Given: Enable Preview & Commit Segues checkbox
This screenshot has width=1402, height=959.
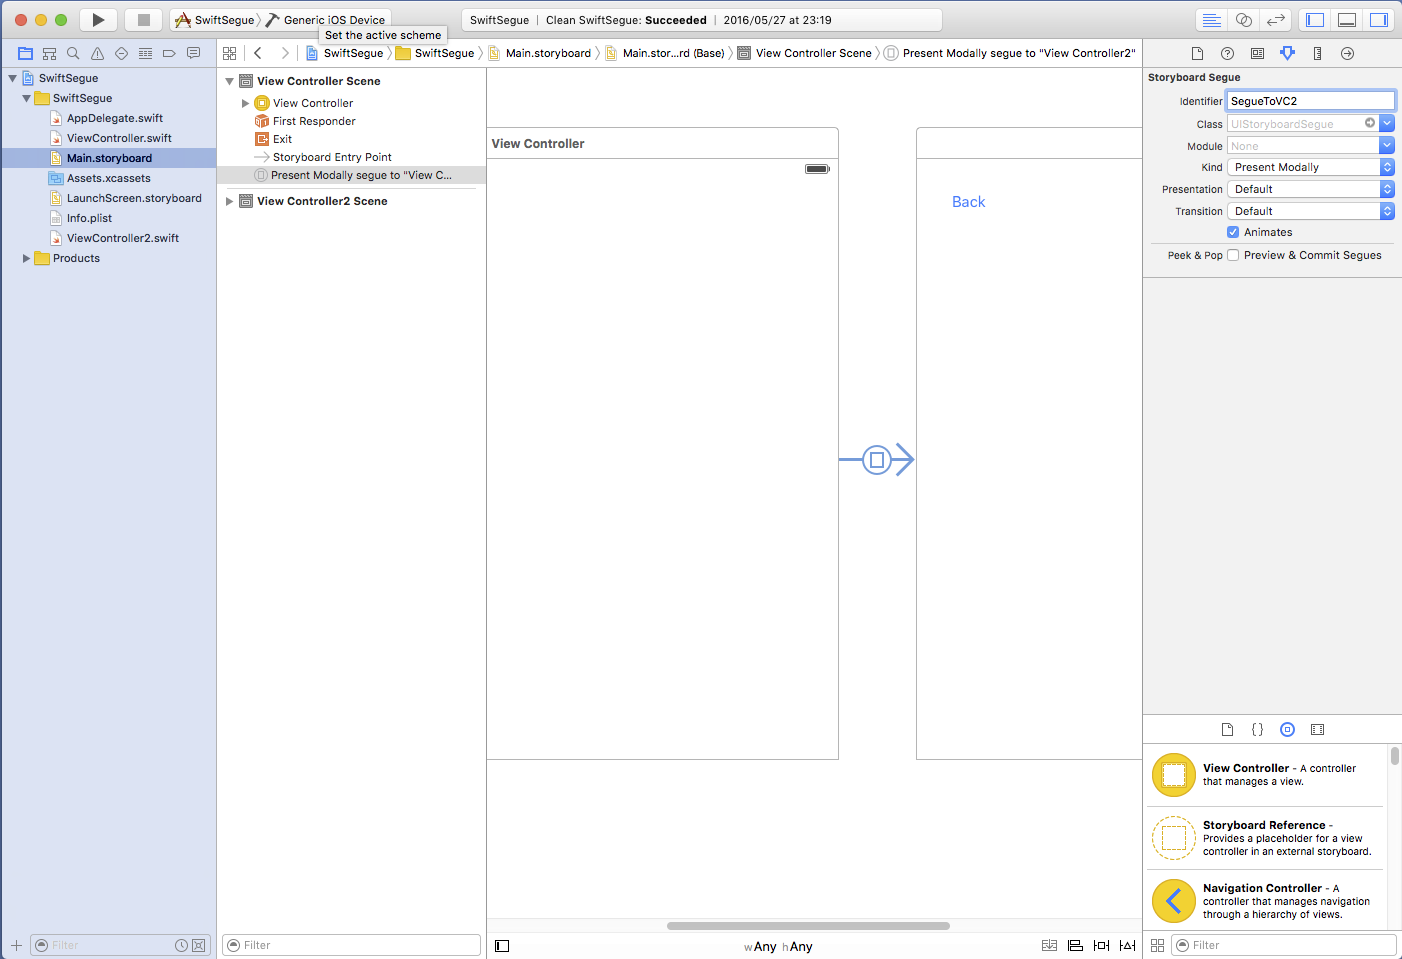Looking at the screenshot, I should coord(1233,255).
